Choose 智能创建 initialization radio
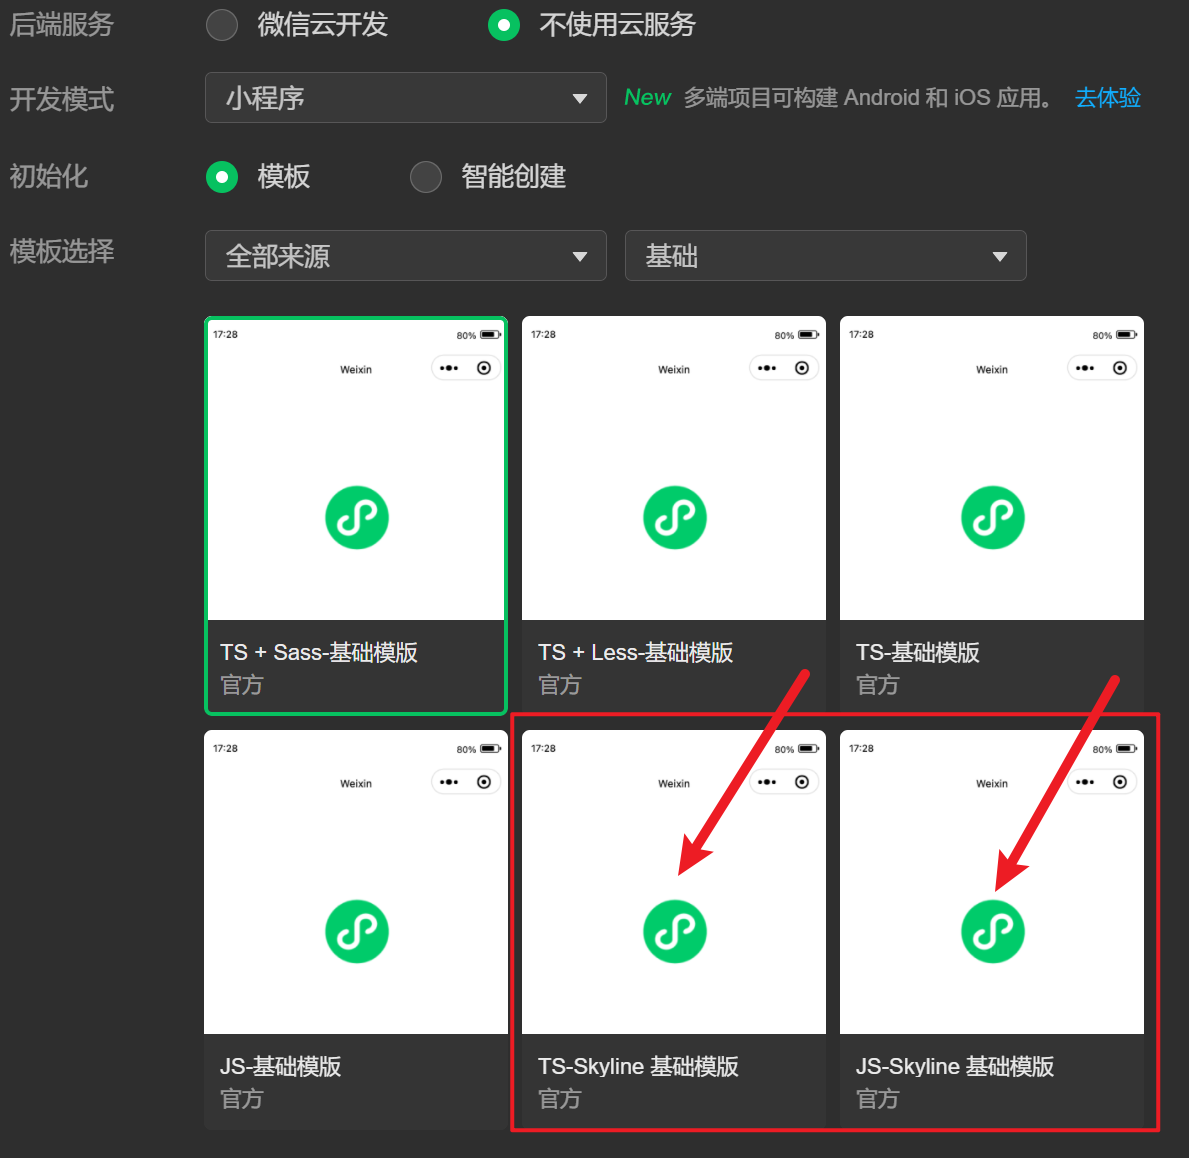 (426, 177)
